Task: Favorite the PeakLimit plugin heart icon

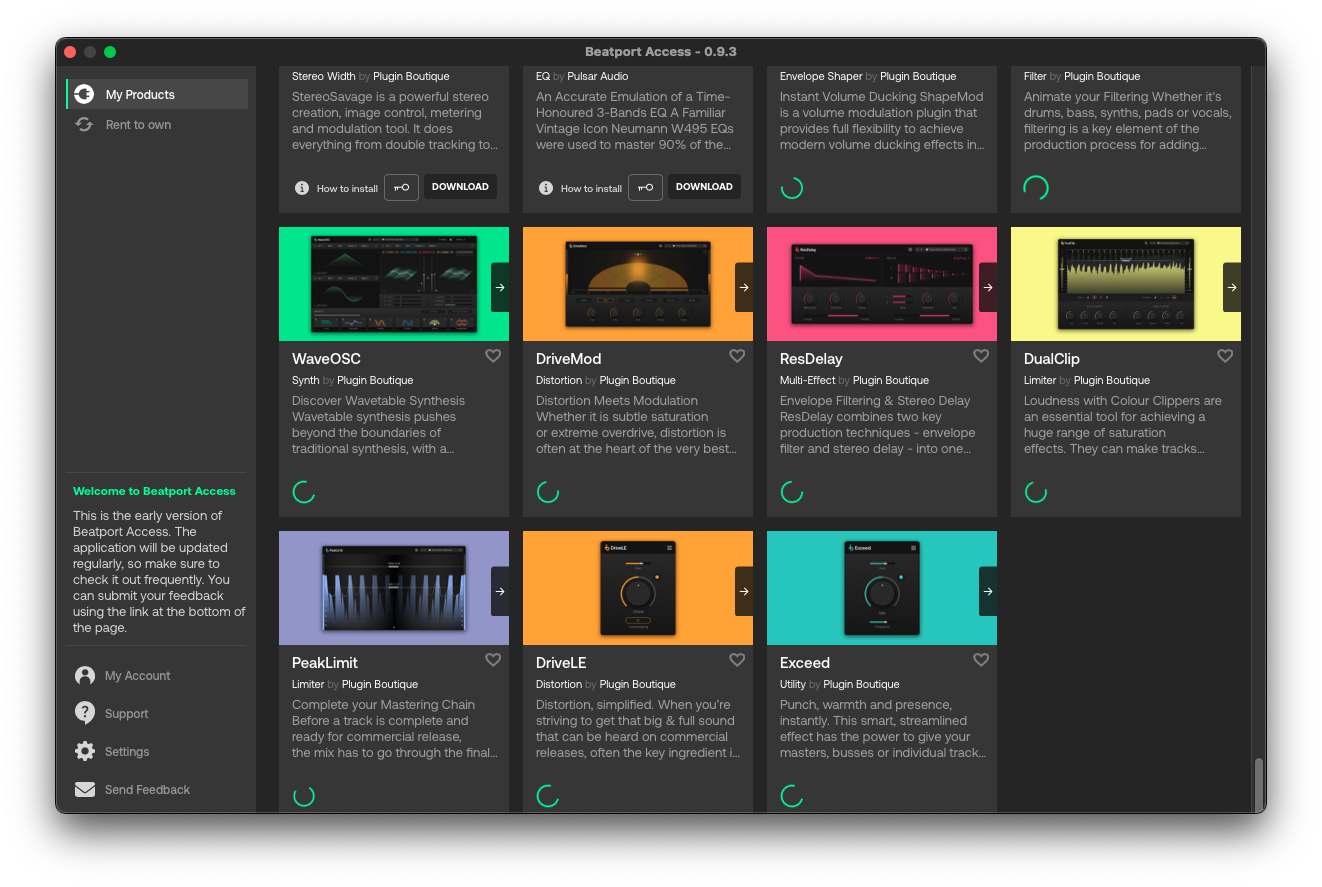Action: (x=493, y=660)
